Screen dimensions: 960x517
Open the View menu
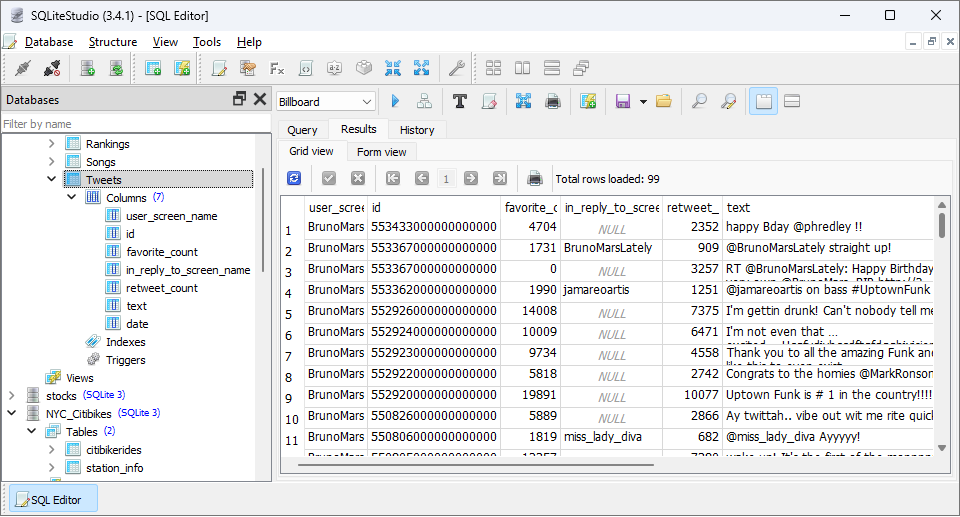(165, 42)
